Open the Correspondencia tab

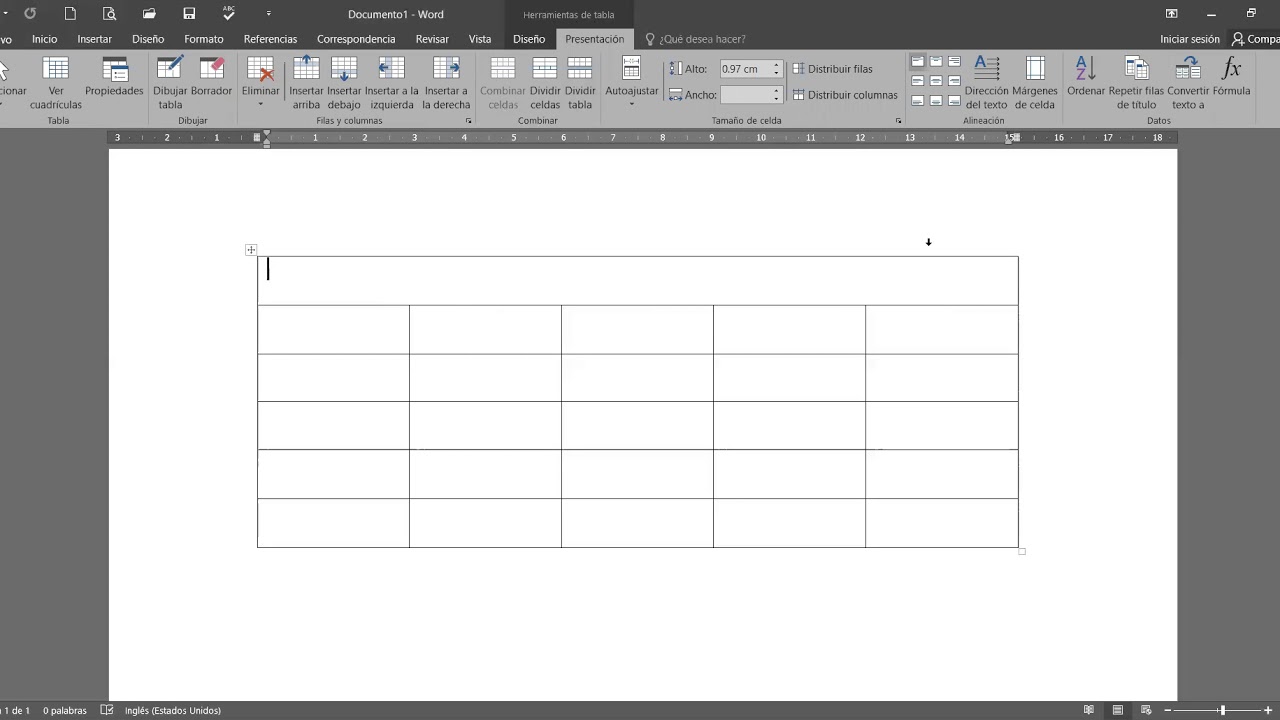click(x=356, y=39)
